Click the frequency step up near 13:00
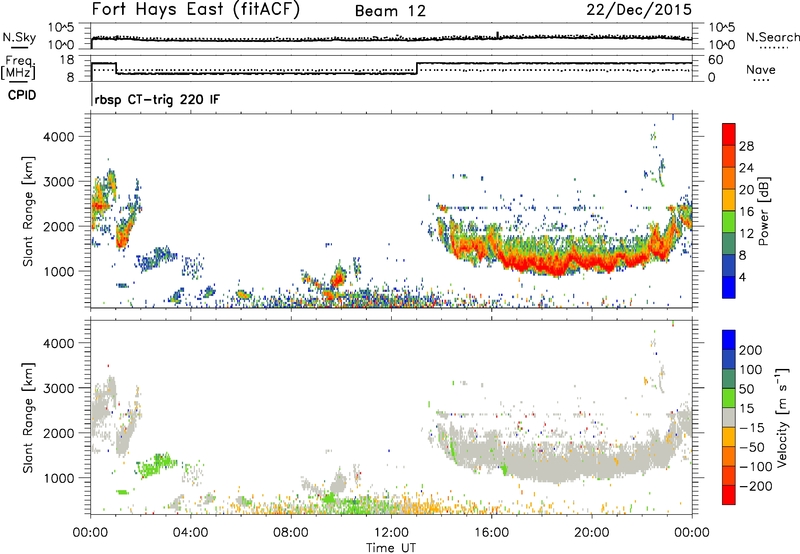 (x=417, y=68)
